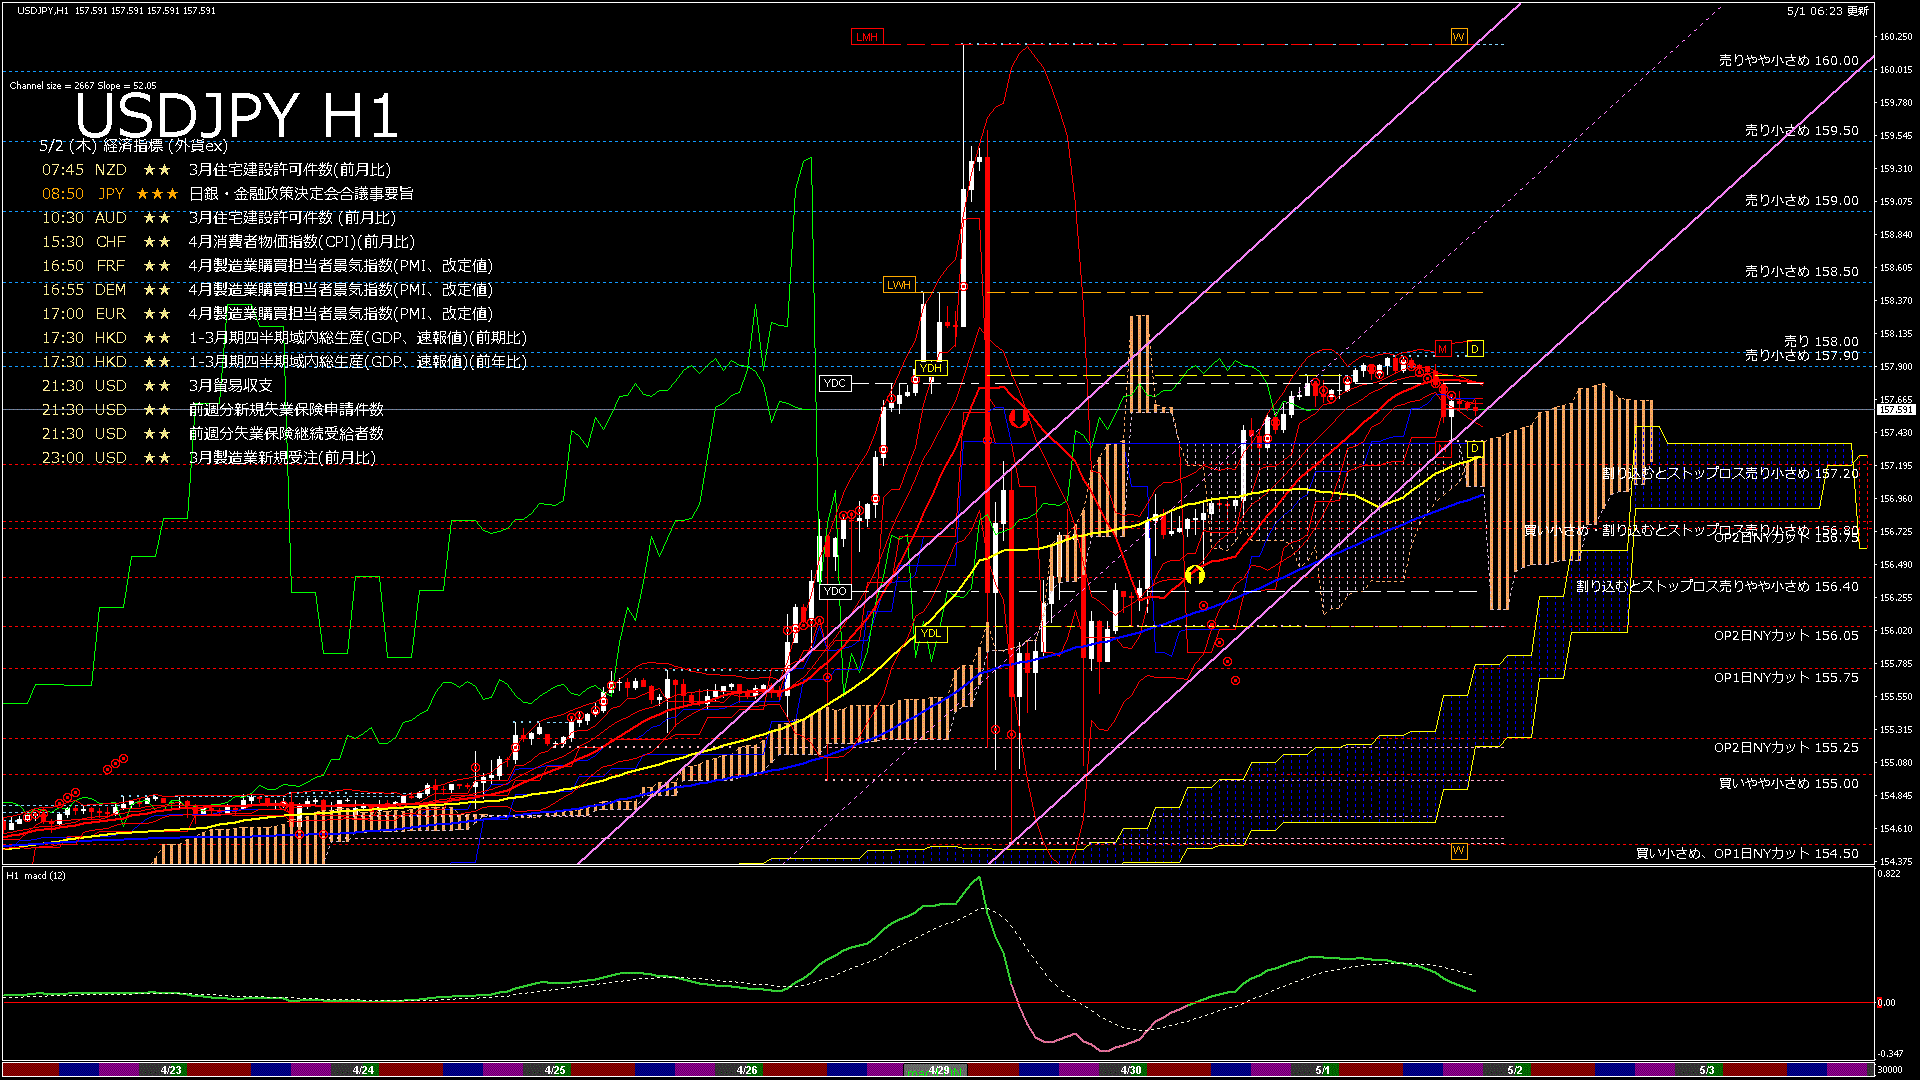Click the yellow up-arrow buy signal icon

pos(1194,574)
